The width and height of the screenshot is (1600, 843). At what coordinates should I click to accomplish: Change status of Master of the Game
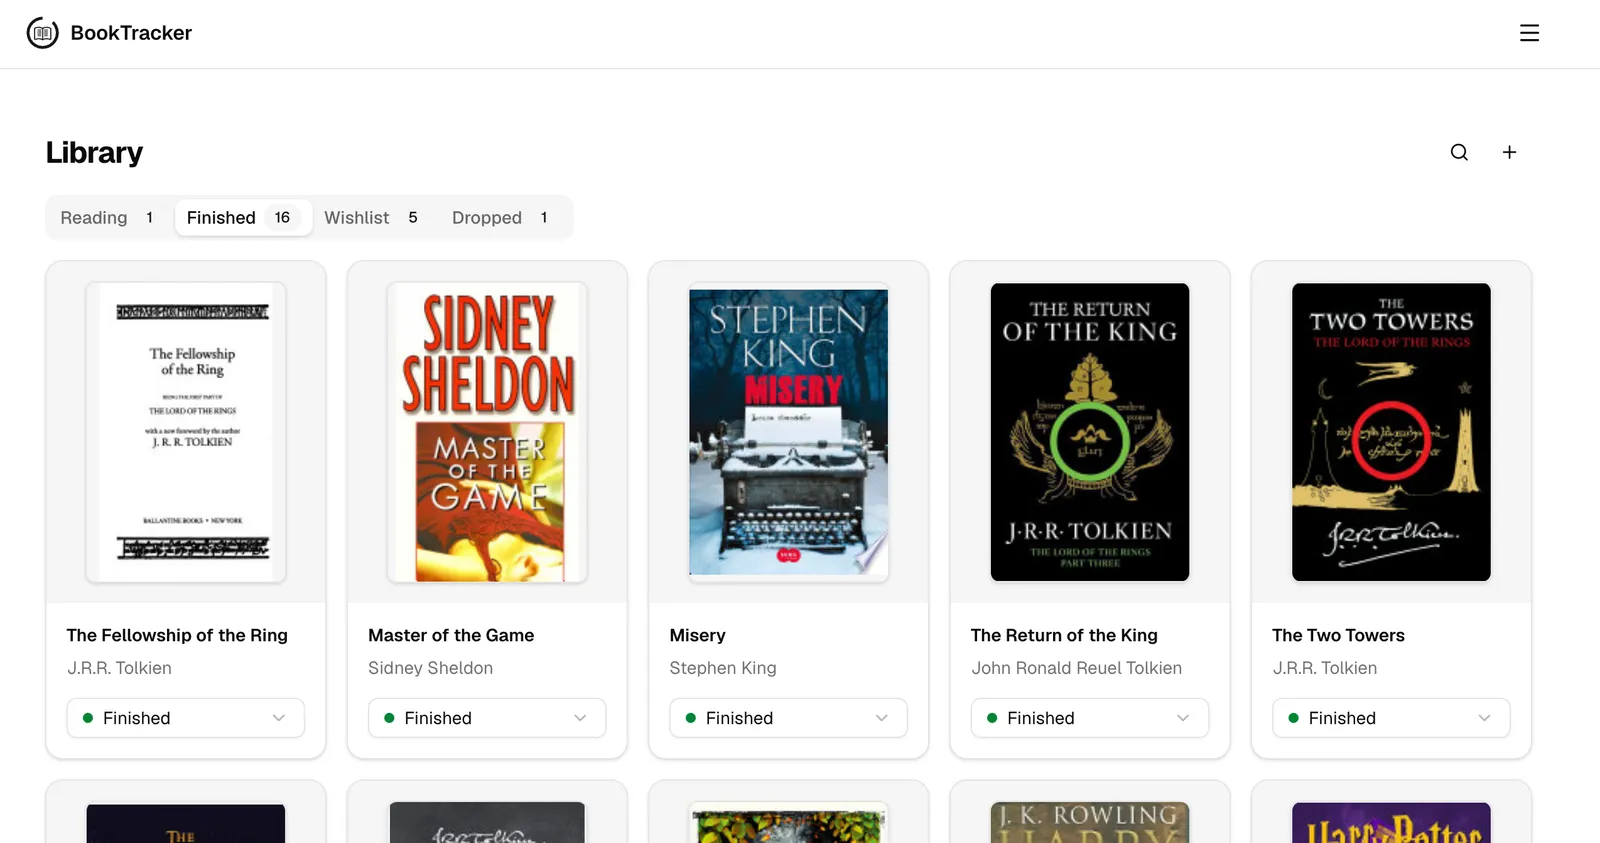pos(487,718)
